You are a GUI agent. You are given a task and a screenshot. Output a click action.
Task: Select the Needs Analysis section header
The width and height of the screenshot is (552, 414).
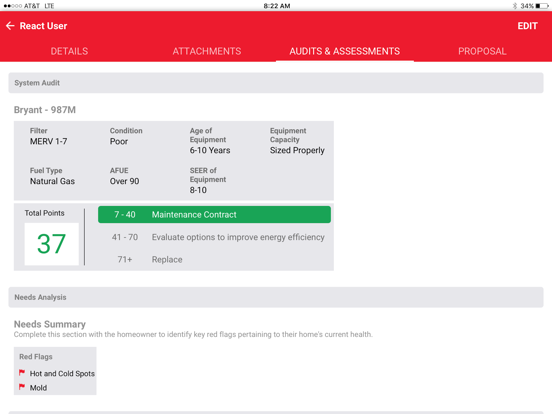click(276, 297)
